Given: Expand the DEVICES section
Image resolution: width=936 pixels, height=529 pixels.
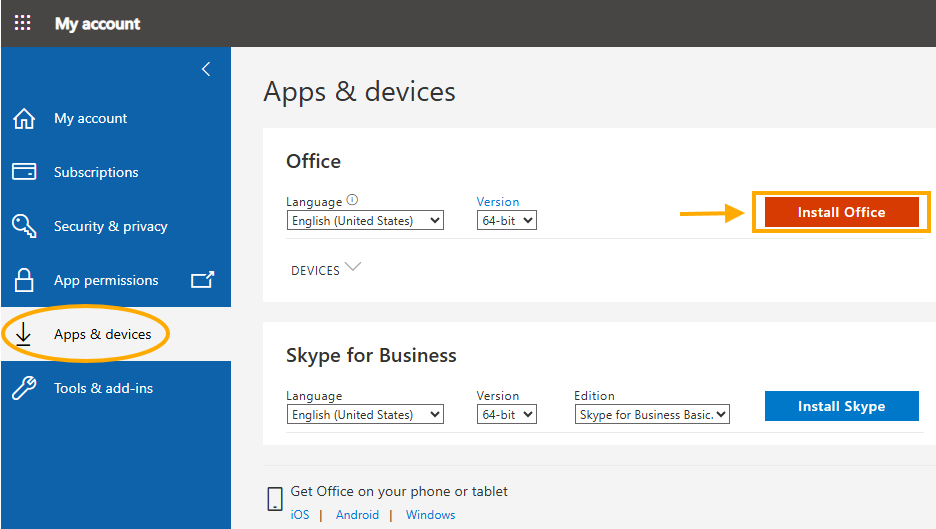Looking at the screenshot, I should pyautogui.click(x=326, y=270).
